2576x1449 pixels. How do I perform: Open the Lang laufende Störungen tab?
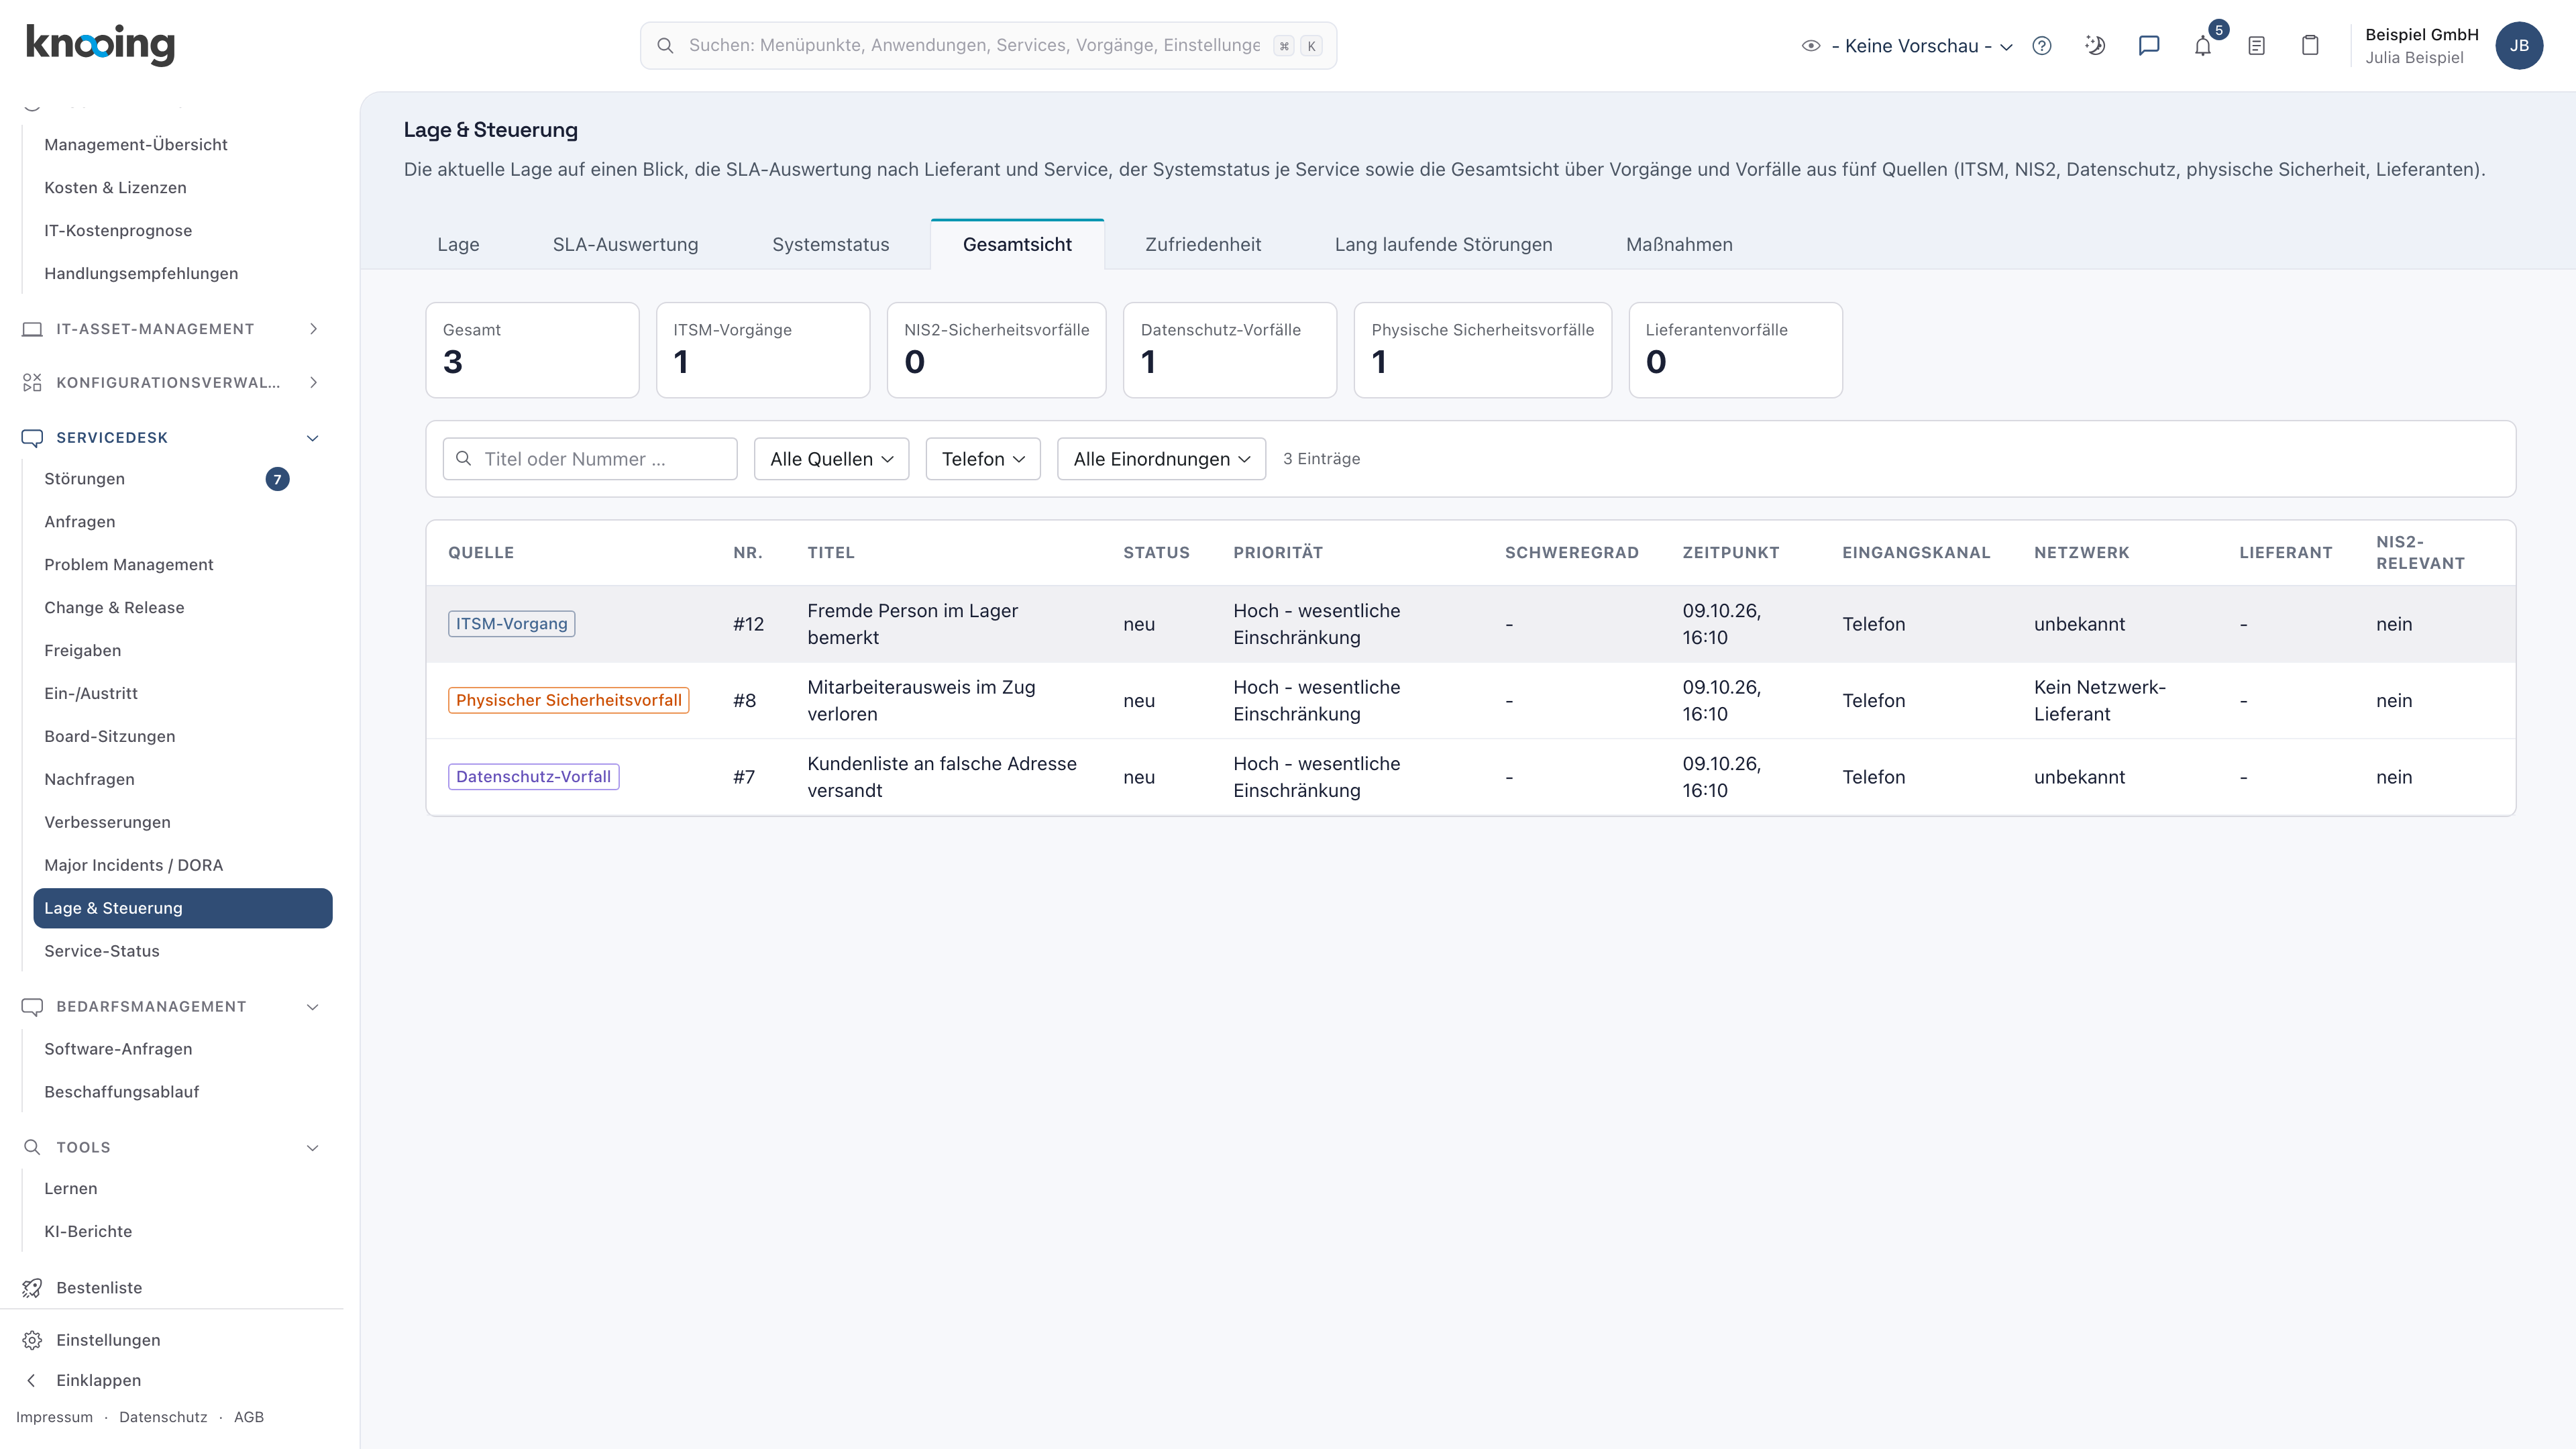[1443, 245]
